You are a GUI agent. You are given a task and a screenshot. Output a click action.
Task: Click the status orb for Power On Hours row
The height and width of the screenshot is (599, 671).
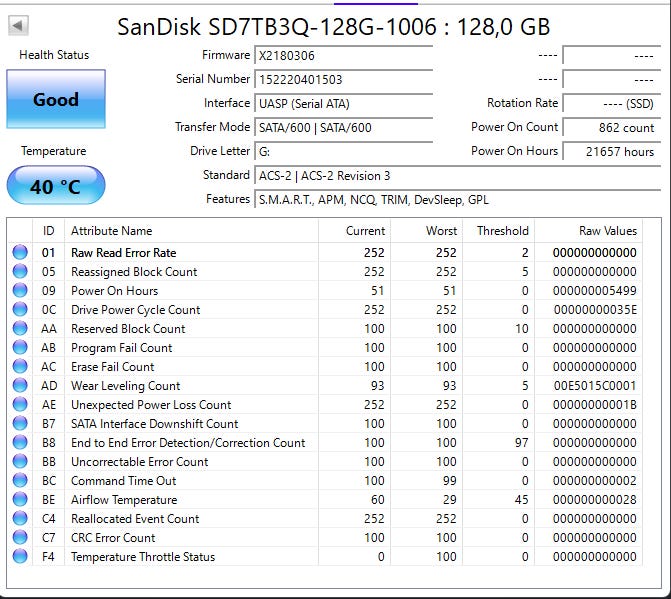20,291
